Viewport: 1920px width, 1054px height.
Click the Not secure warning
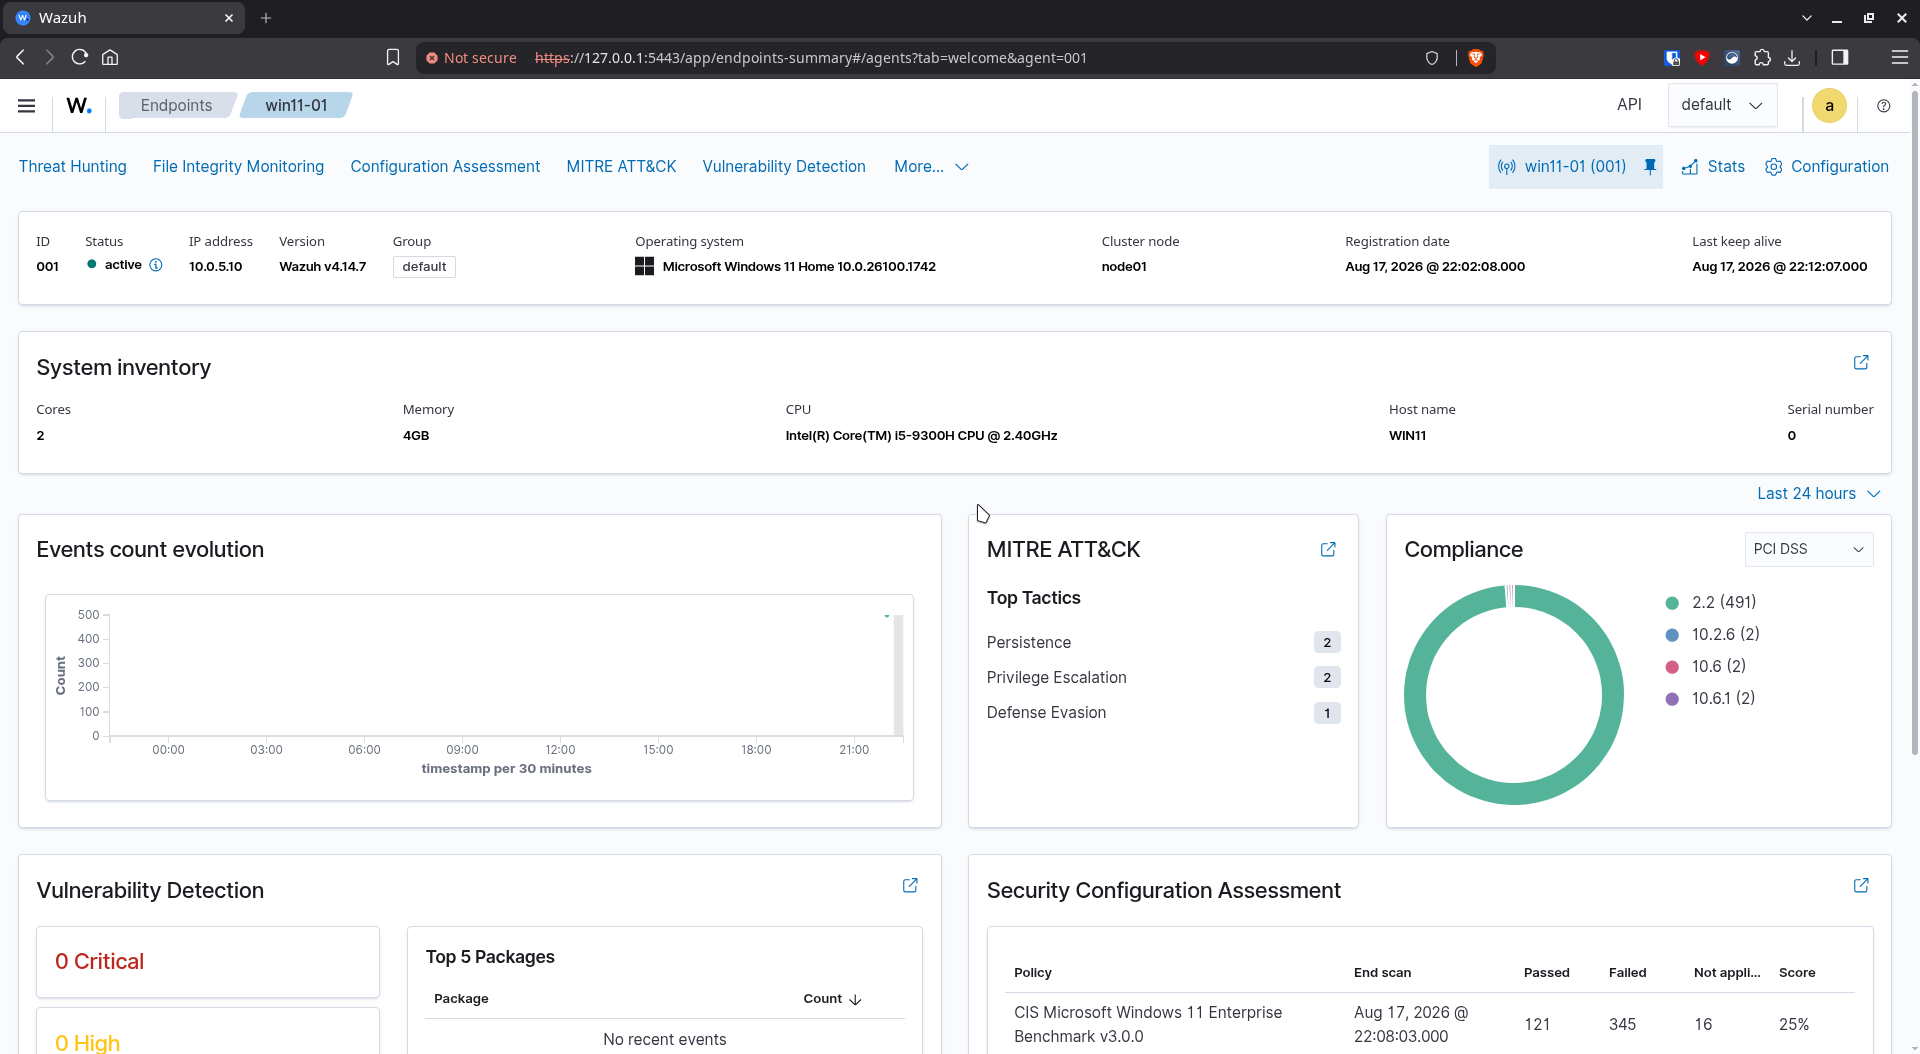click(471, 58)
